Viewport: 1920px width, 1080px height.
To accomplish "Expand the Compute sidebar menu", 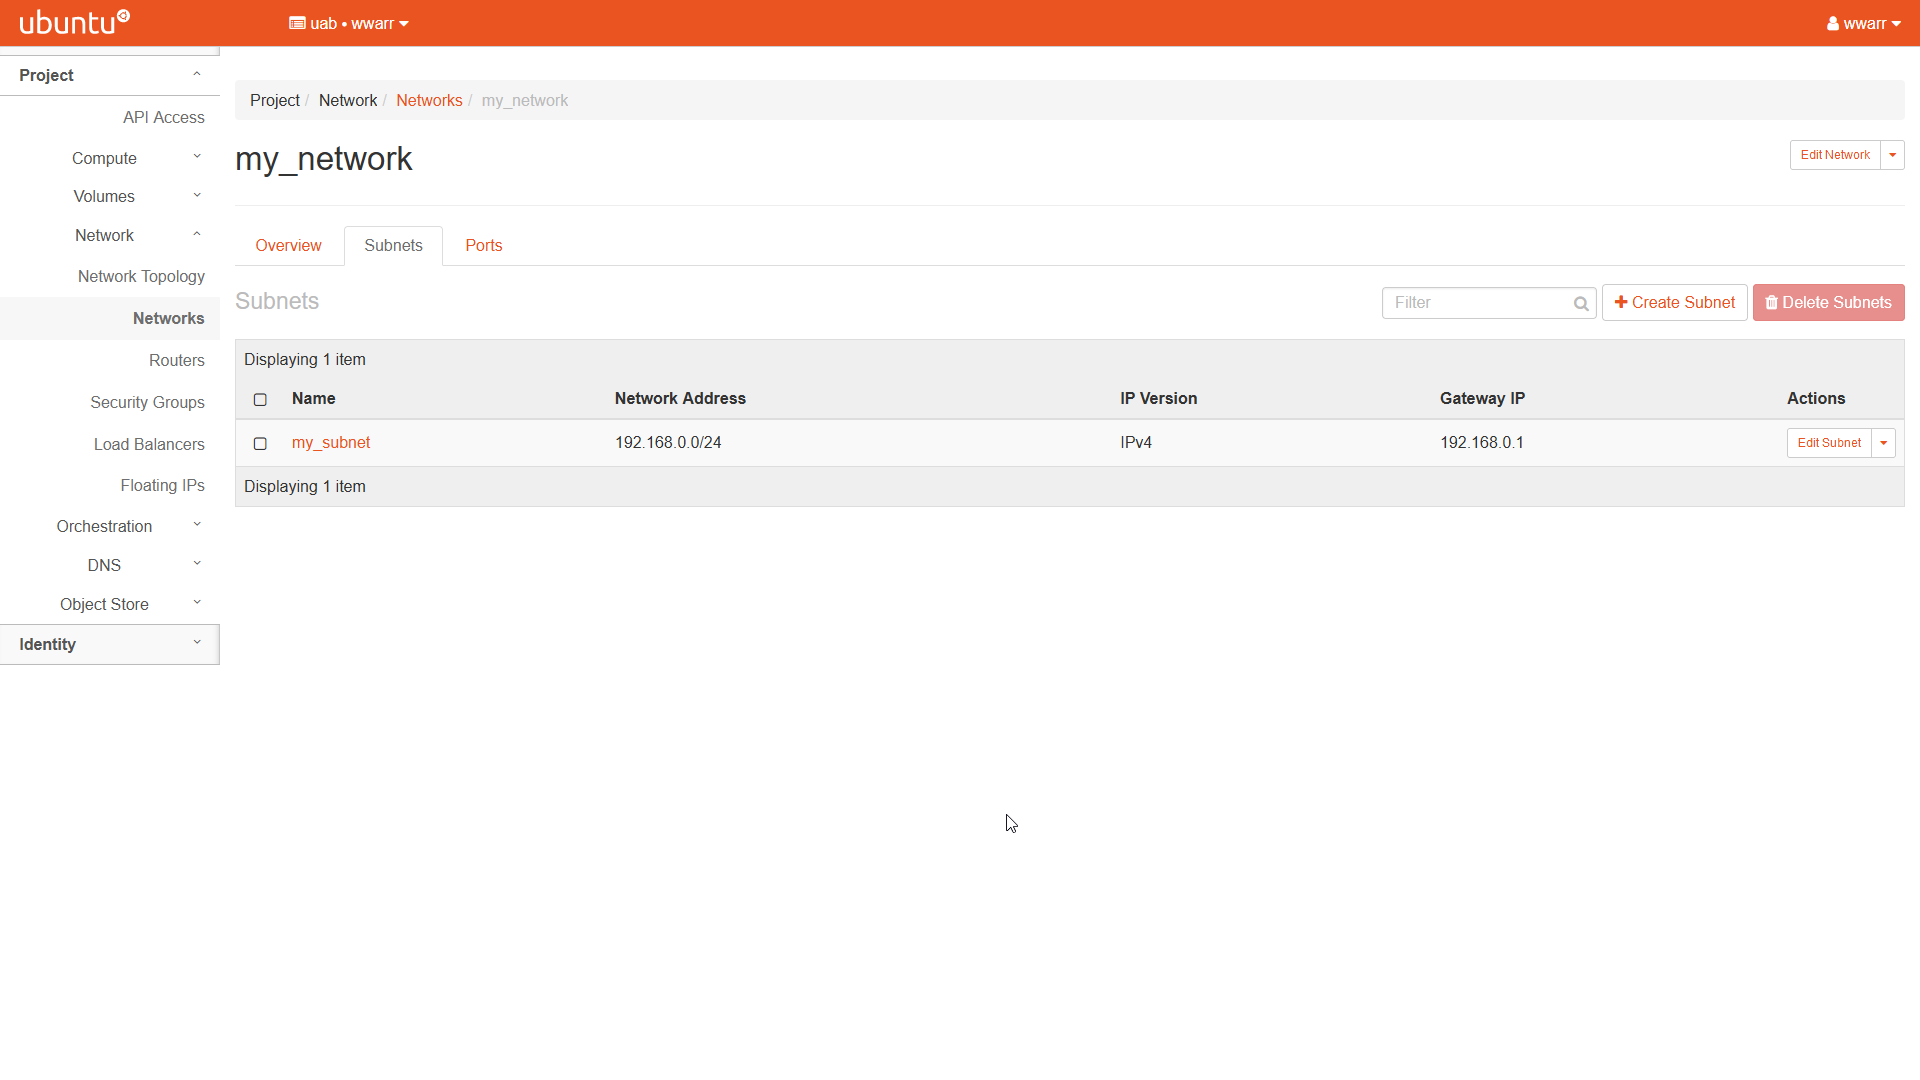I will point(110,158).
